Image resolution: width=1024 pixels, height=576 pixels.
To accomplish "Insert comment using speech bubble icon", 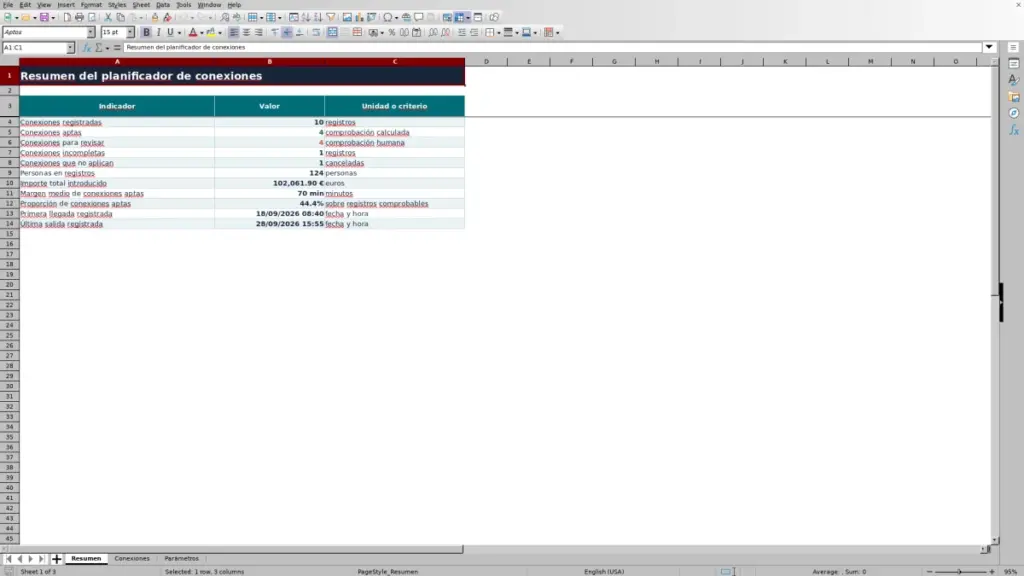I will point(419,17).
